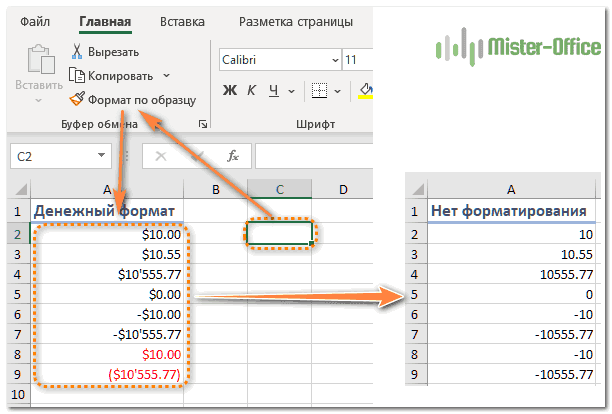The width and height of the screenshot is (612, 414).
Task: Expand the Name Box dropdown arrow
Action: [x=102, y=156]
